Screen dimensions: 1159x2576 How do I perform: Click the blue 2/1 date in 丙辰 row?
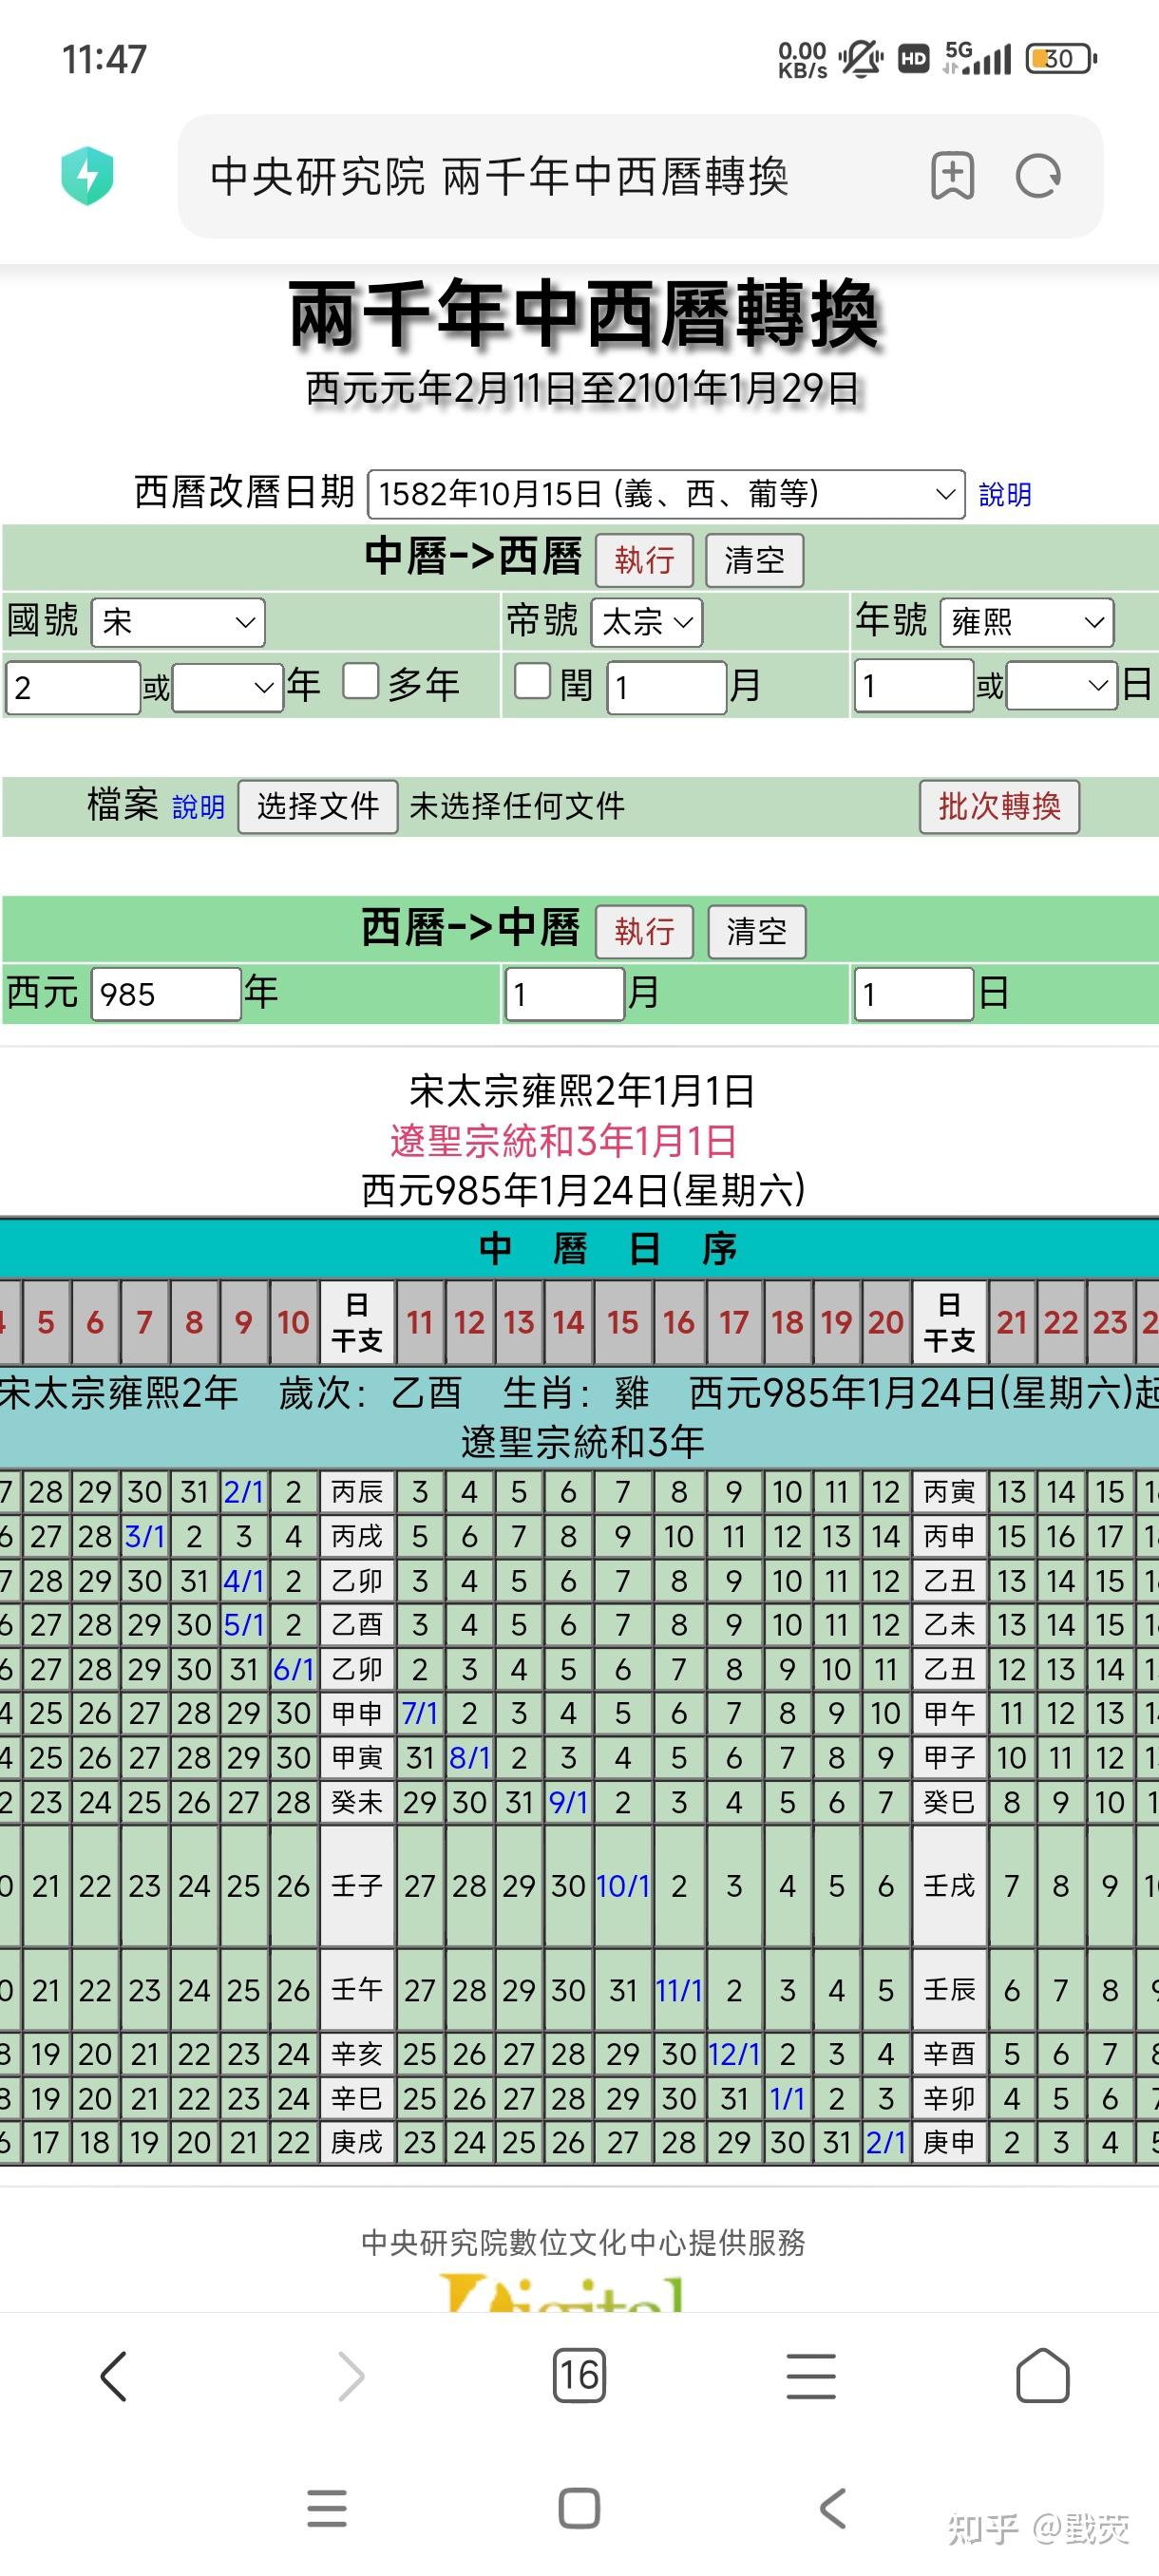pos(243,1492)
